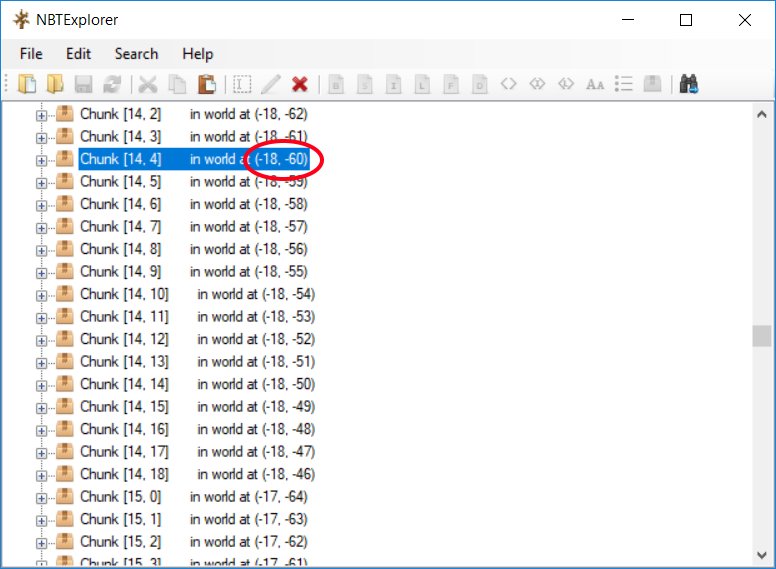Click the Open Folder toolbar icon
Image resolution: width=776 pixels, height=569 pixels.
pos(55,84)
